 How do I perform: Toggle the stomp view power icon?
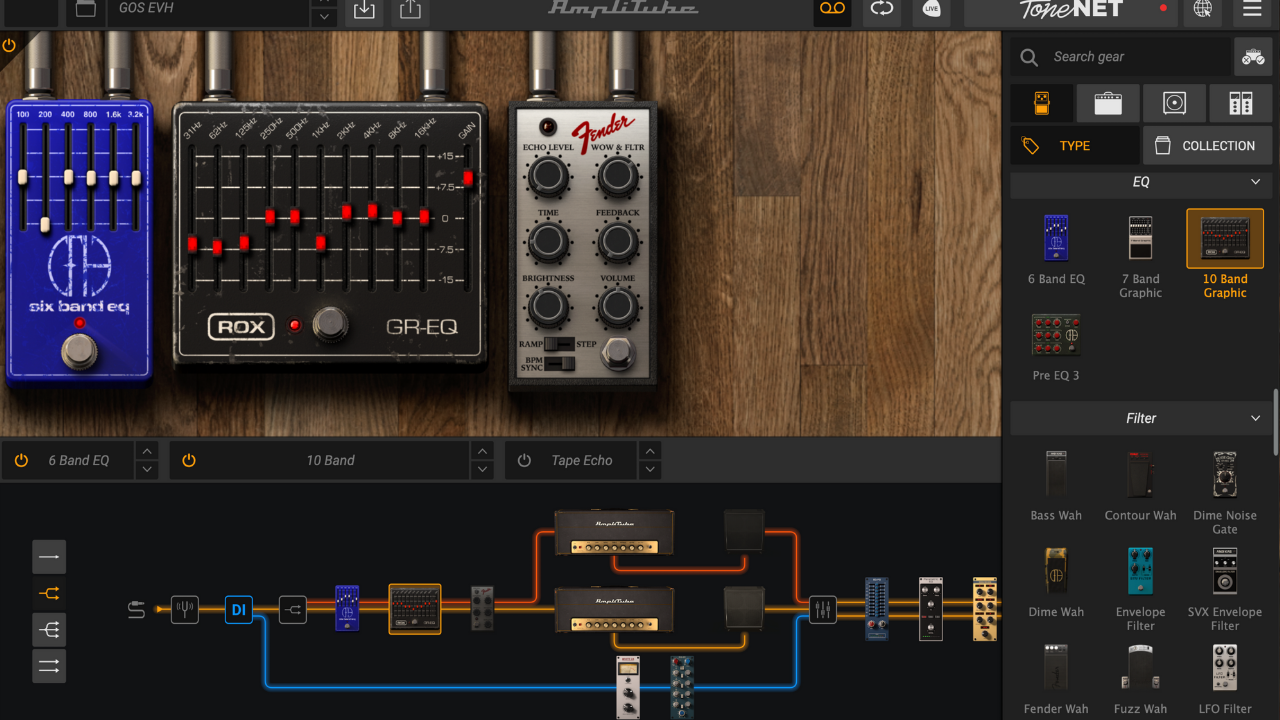pos(9,45)
